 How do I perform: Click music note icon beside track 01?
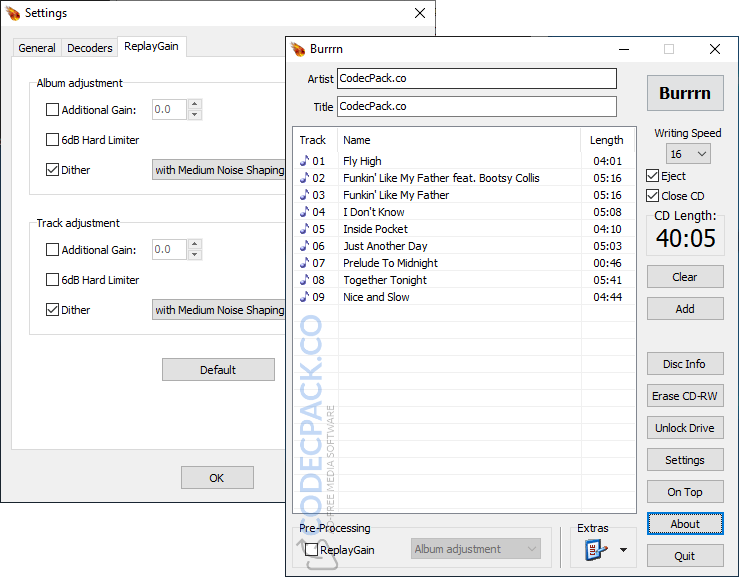point(305,160)
